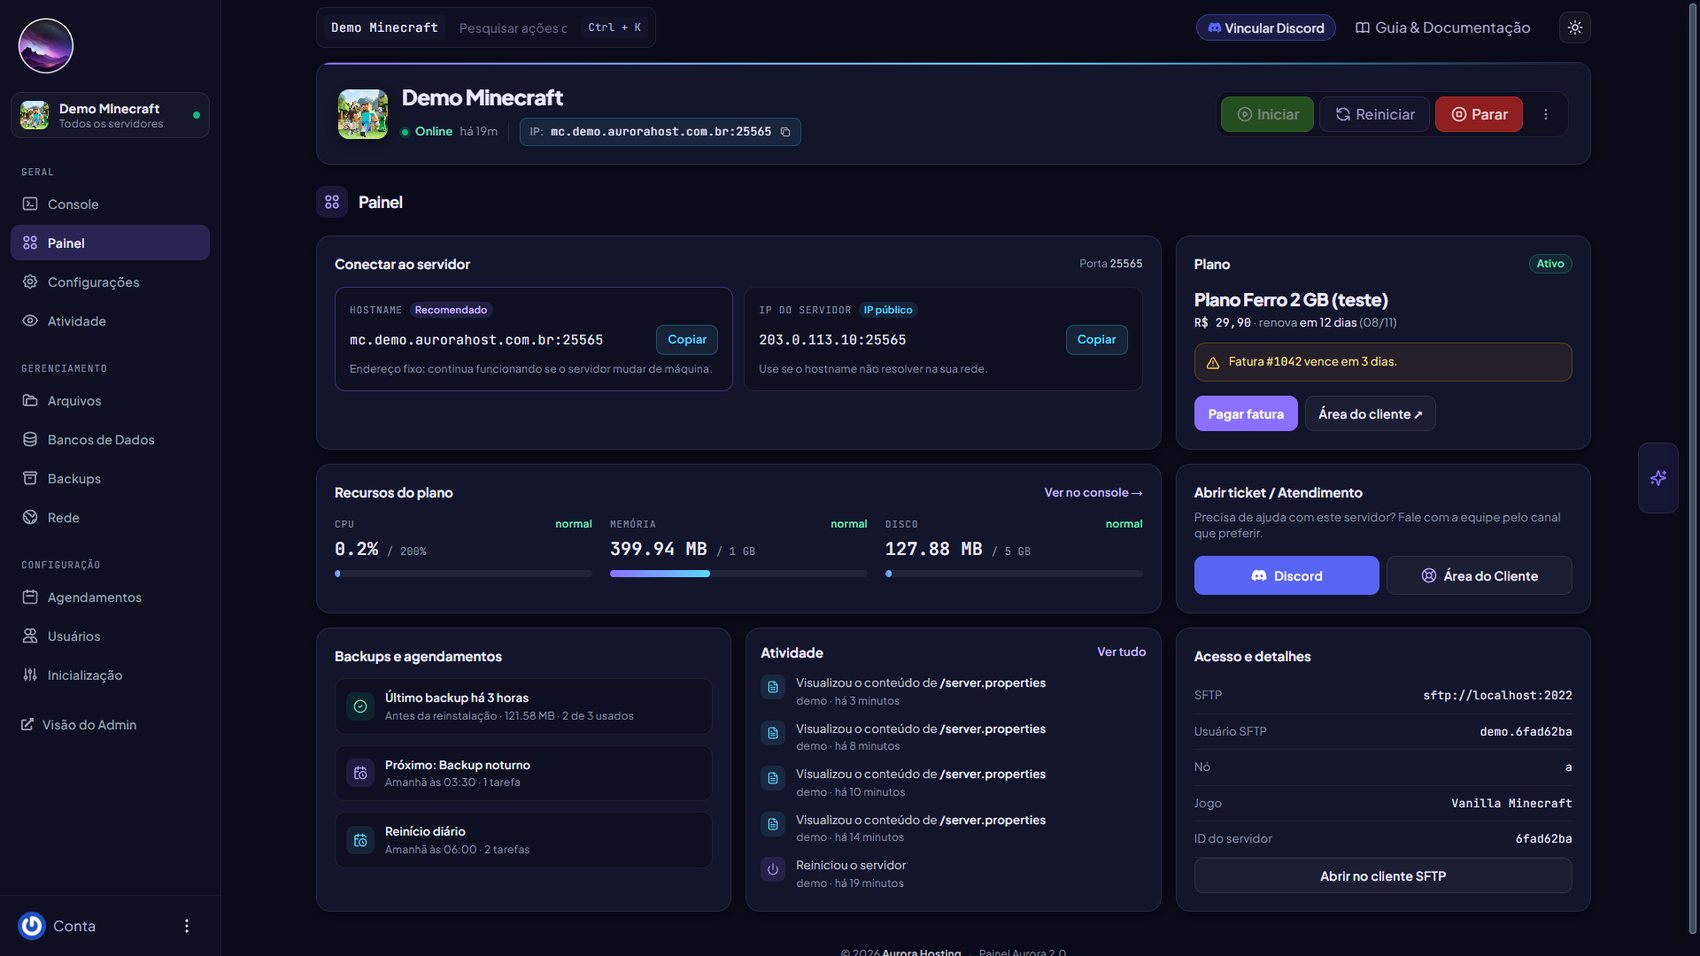Open the three-dot server actions menu

coord(1546,114)
